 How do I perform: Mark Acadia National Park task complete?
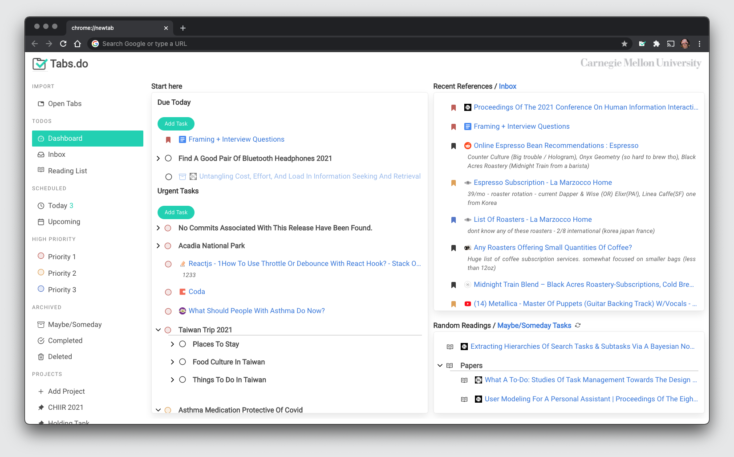coord(168,245)
